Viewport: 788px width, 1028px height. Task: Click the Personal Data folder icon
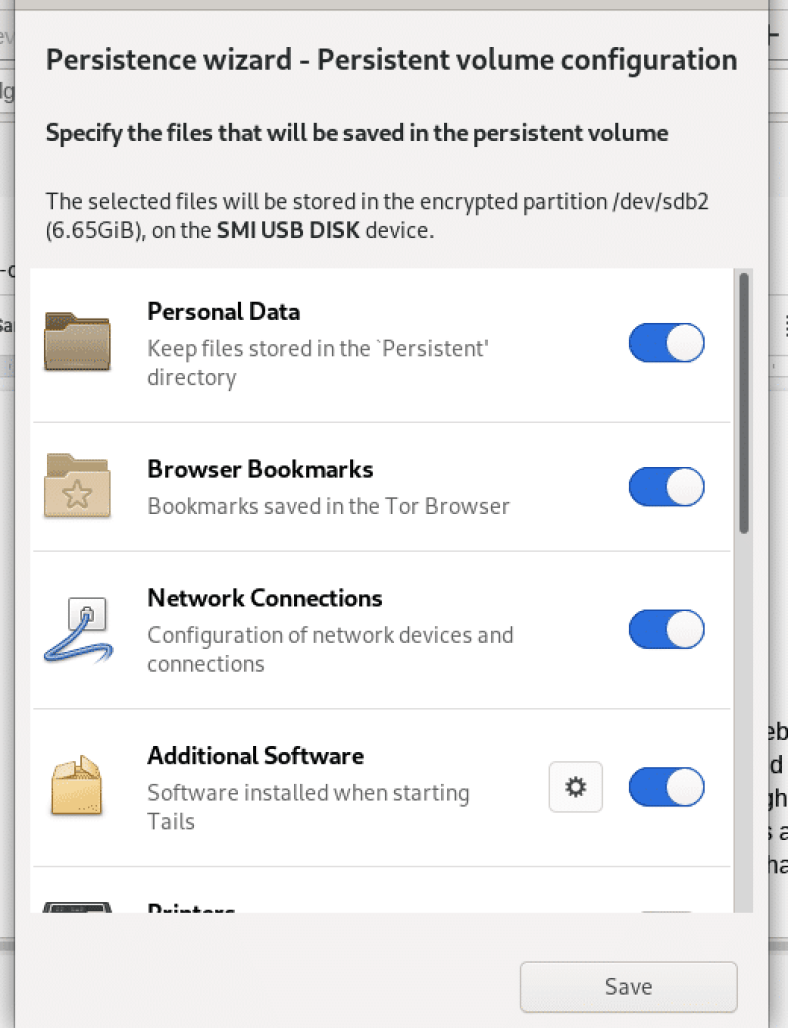[77, 343]
